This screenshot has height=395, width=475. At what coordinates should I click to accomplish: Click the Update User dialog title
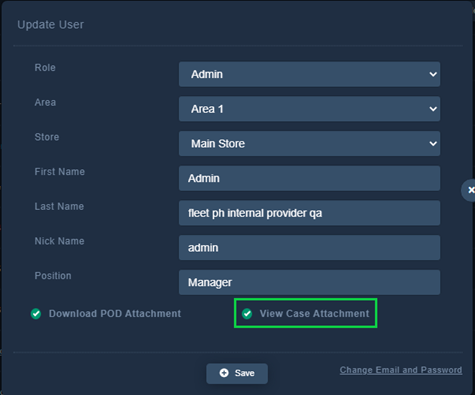point(50,25)
